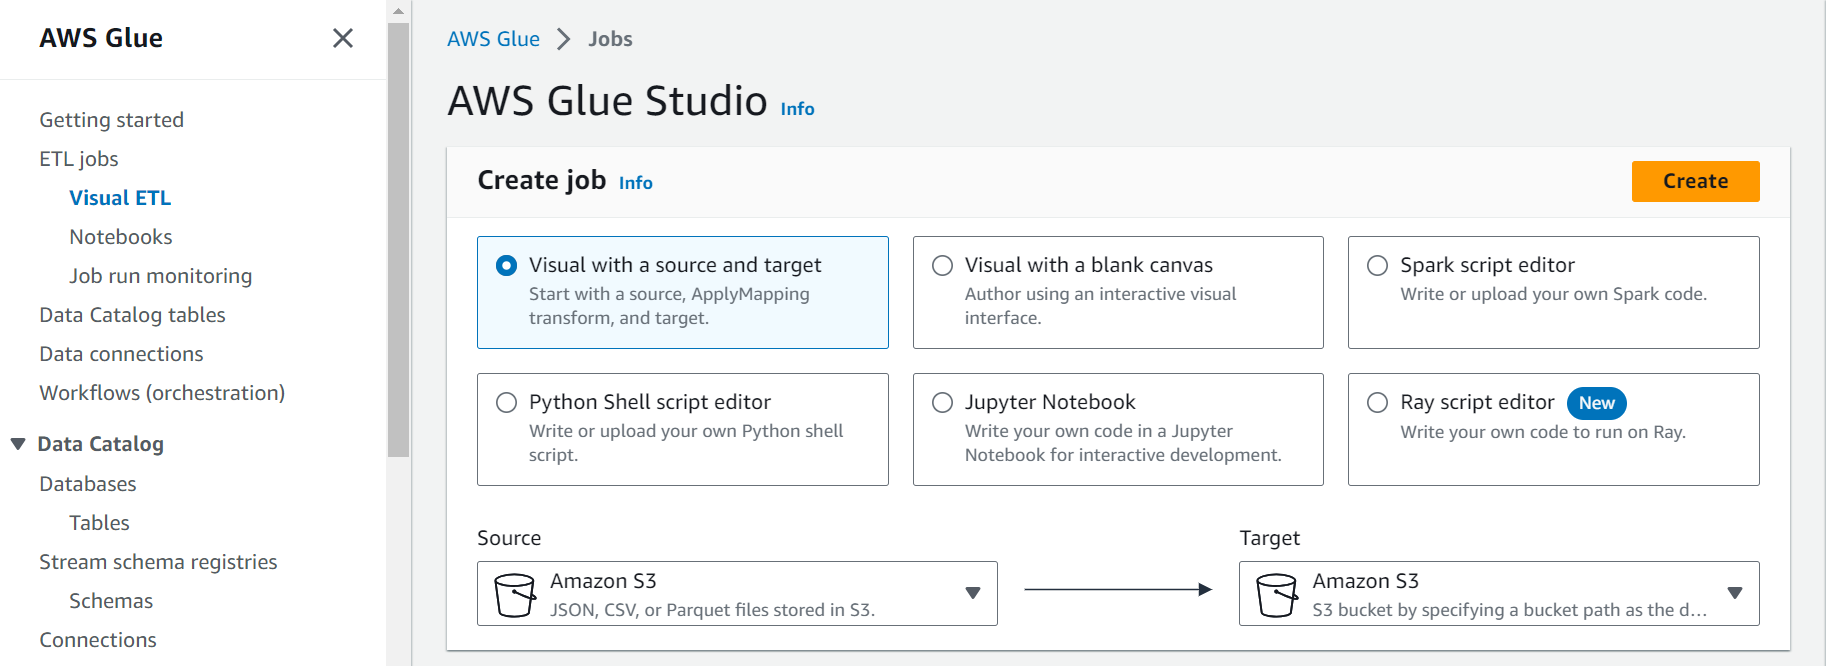The height and width of the screenshot is (666, 1831).
Task: Open the Target dropdown arrow
Action: coord(1735,593)
